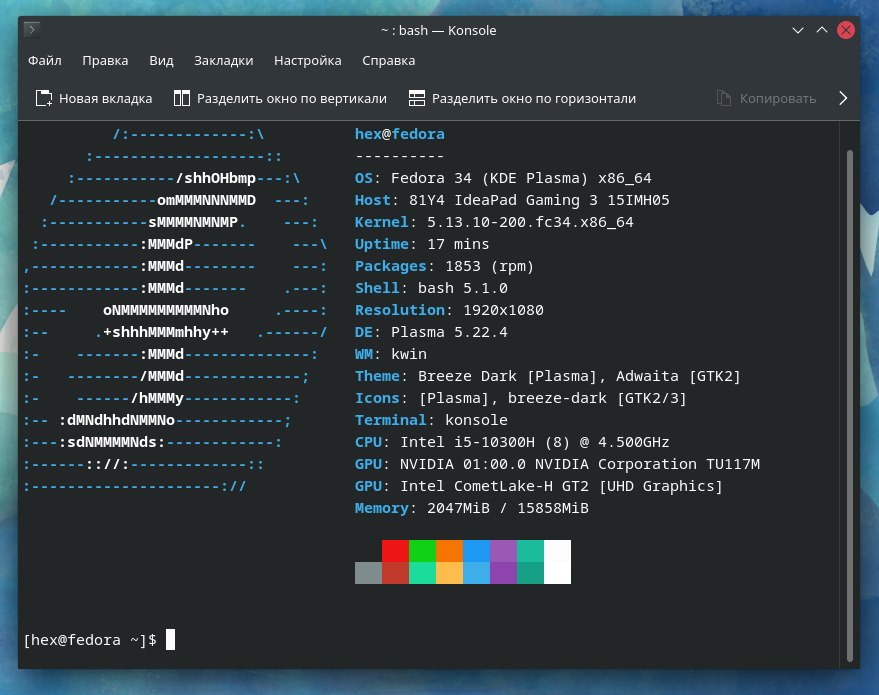Minimize Konsole with the down chevron

798,30
